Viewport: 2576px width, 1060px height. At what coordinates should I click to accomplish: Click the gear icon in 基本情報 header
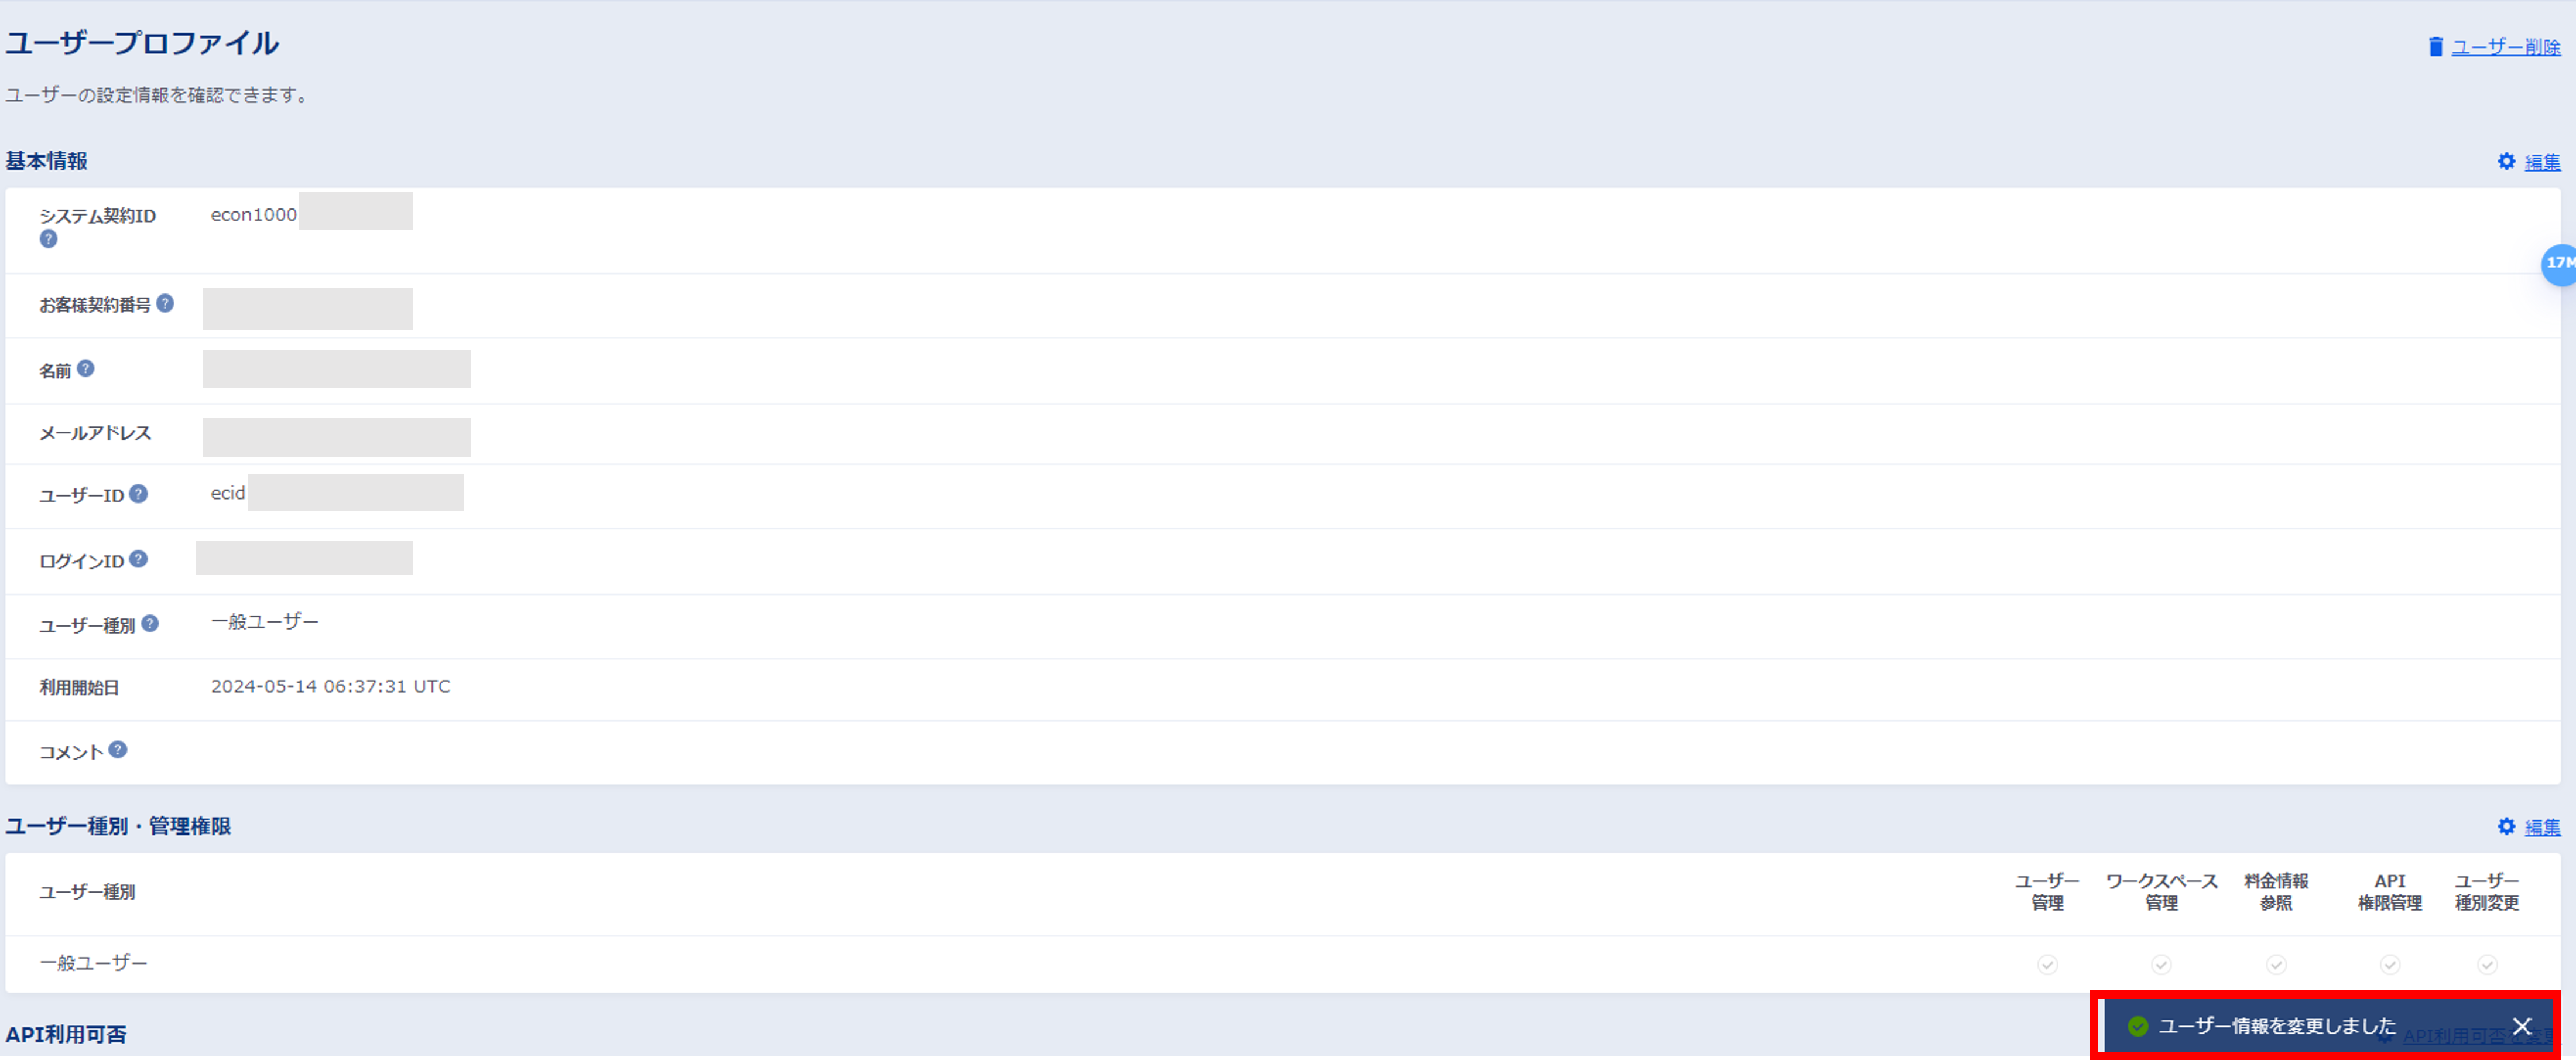[2506, 161]
